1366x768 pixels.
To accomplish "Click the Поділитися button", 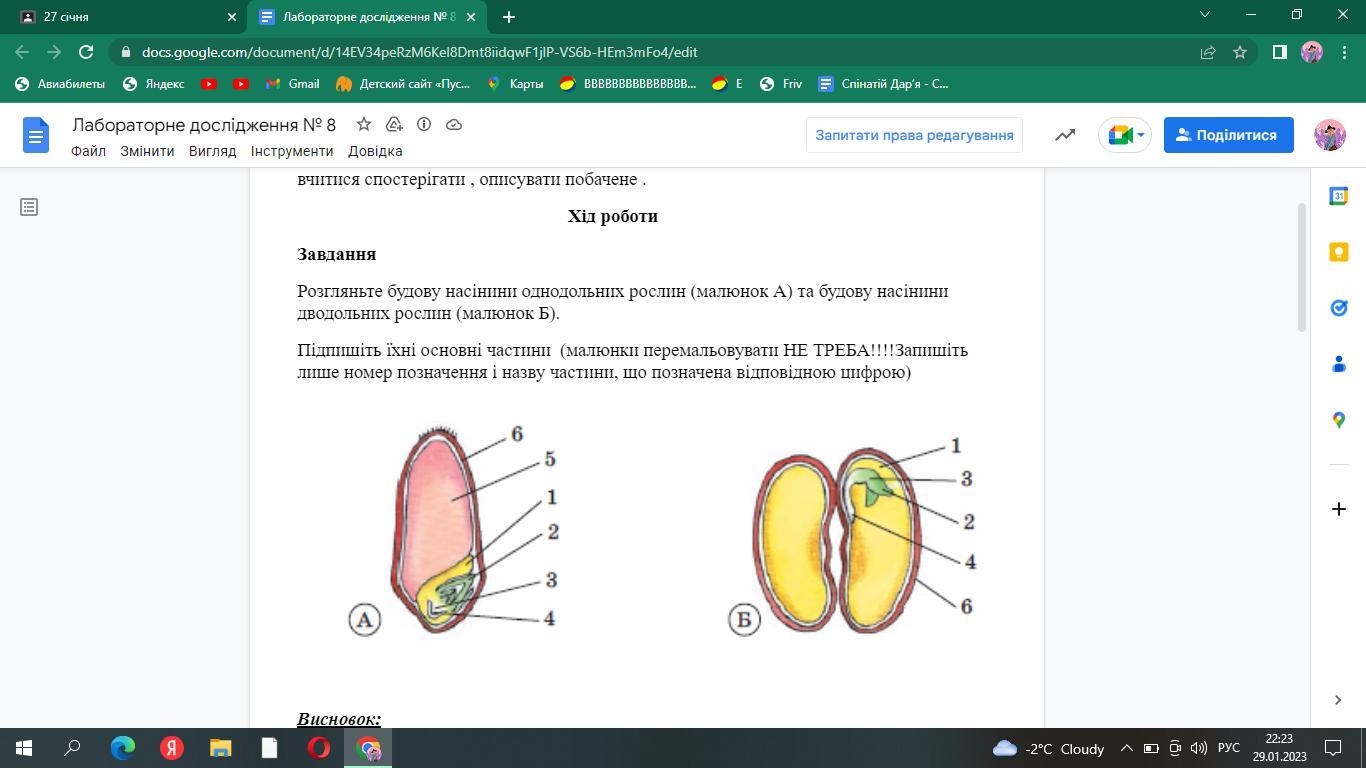I will point(1228,135).
